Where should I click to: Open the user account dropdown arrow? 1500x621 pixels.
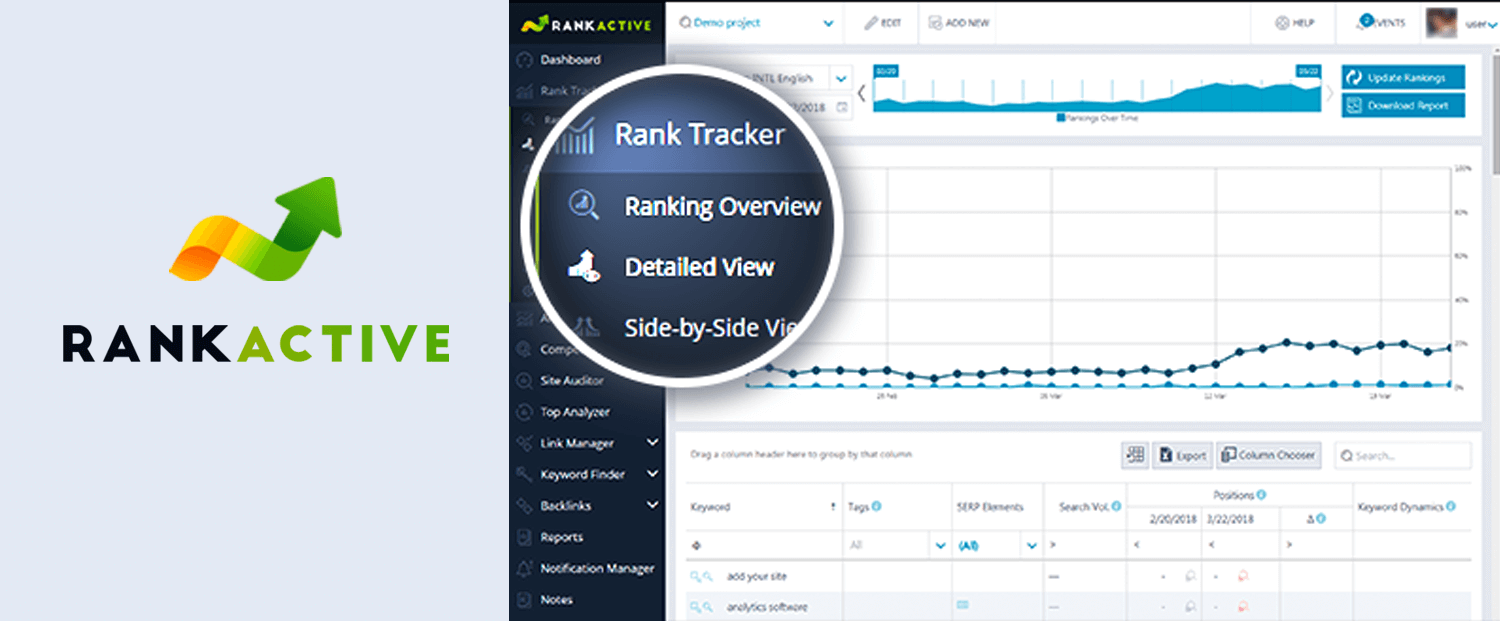tap(1494, 25)
